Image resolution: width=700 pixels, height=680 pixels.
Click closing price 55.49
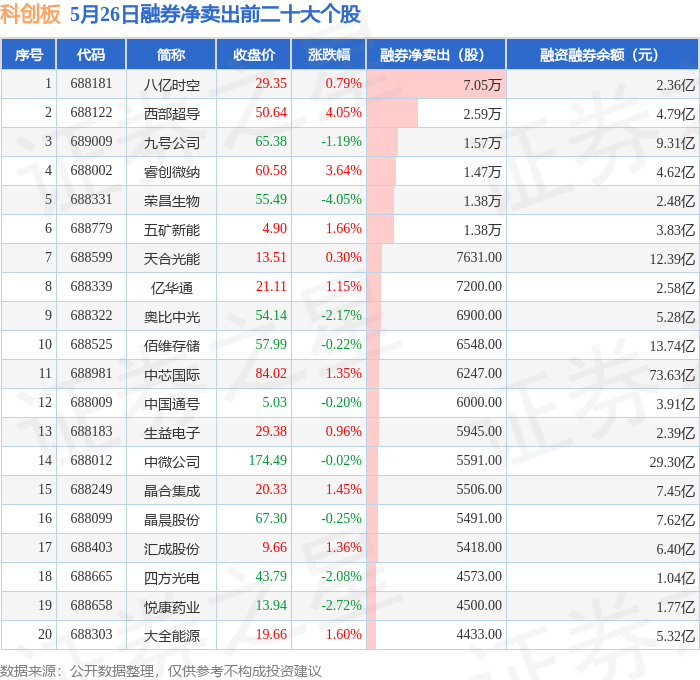271,200
